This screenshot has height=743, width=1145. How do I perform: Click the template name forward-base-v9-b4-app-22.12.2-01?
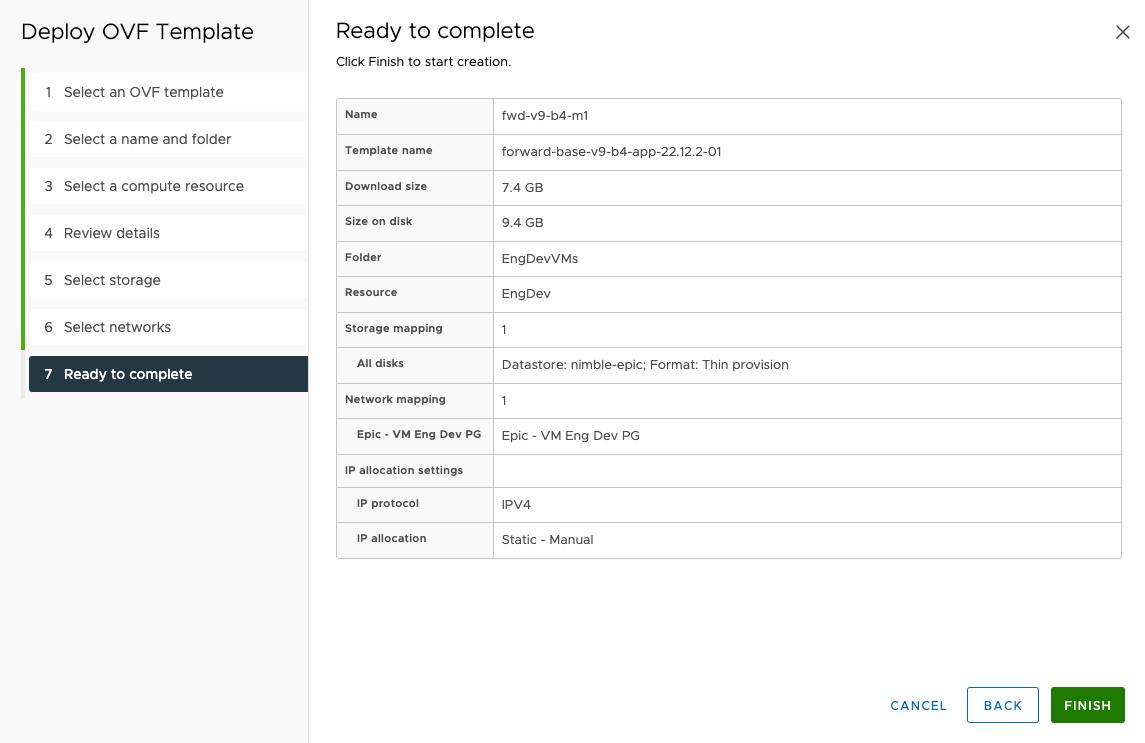coord(611,152)
